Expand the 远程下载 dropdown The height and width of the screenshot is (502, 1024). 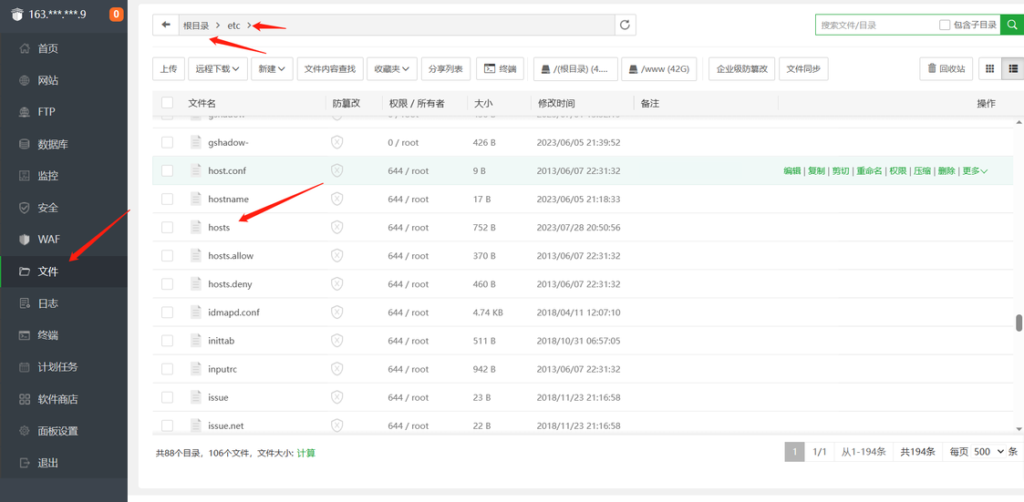pos(218,69)
